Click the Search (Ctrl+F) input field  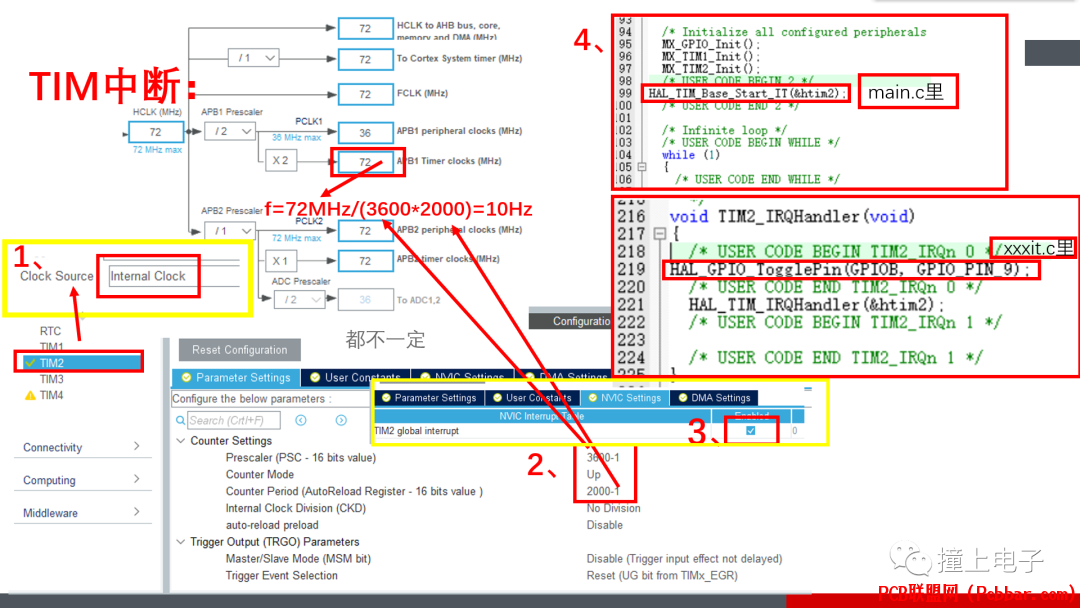point(233,420)
